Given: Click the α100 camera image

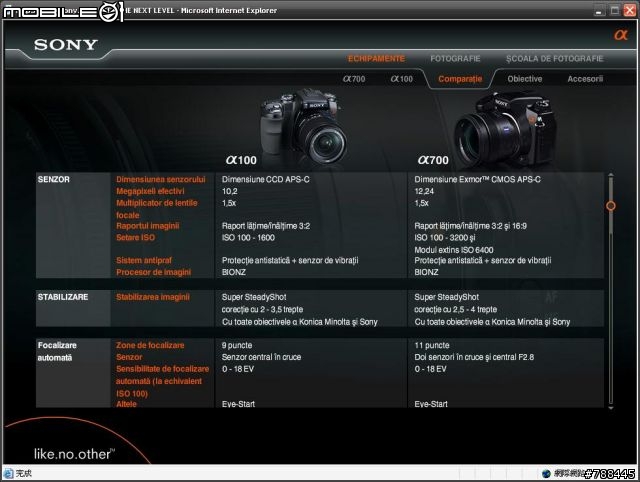Looking at the screenshot, I should pyautogui.click(x=303, y=125).
